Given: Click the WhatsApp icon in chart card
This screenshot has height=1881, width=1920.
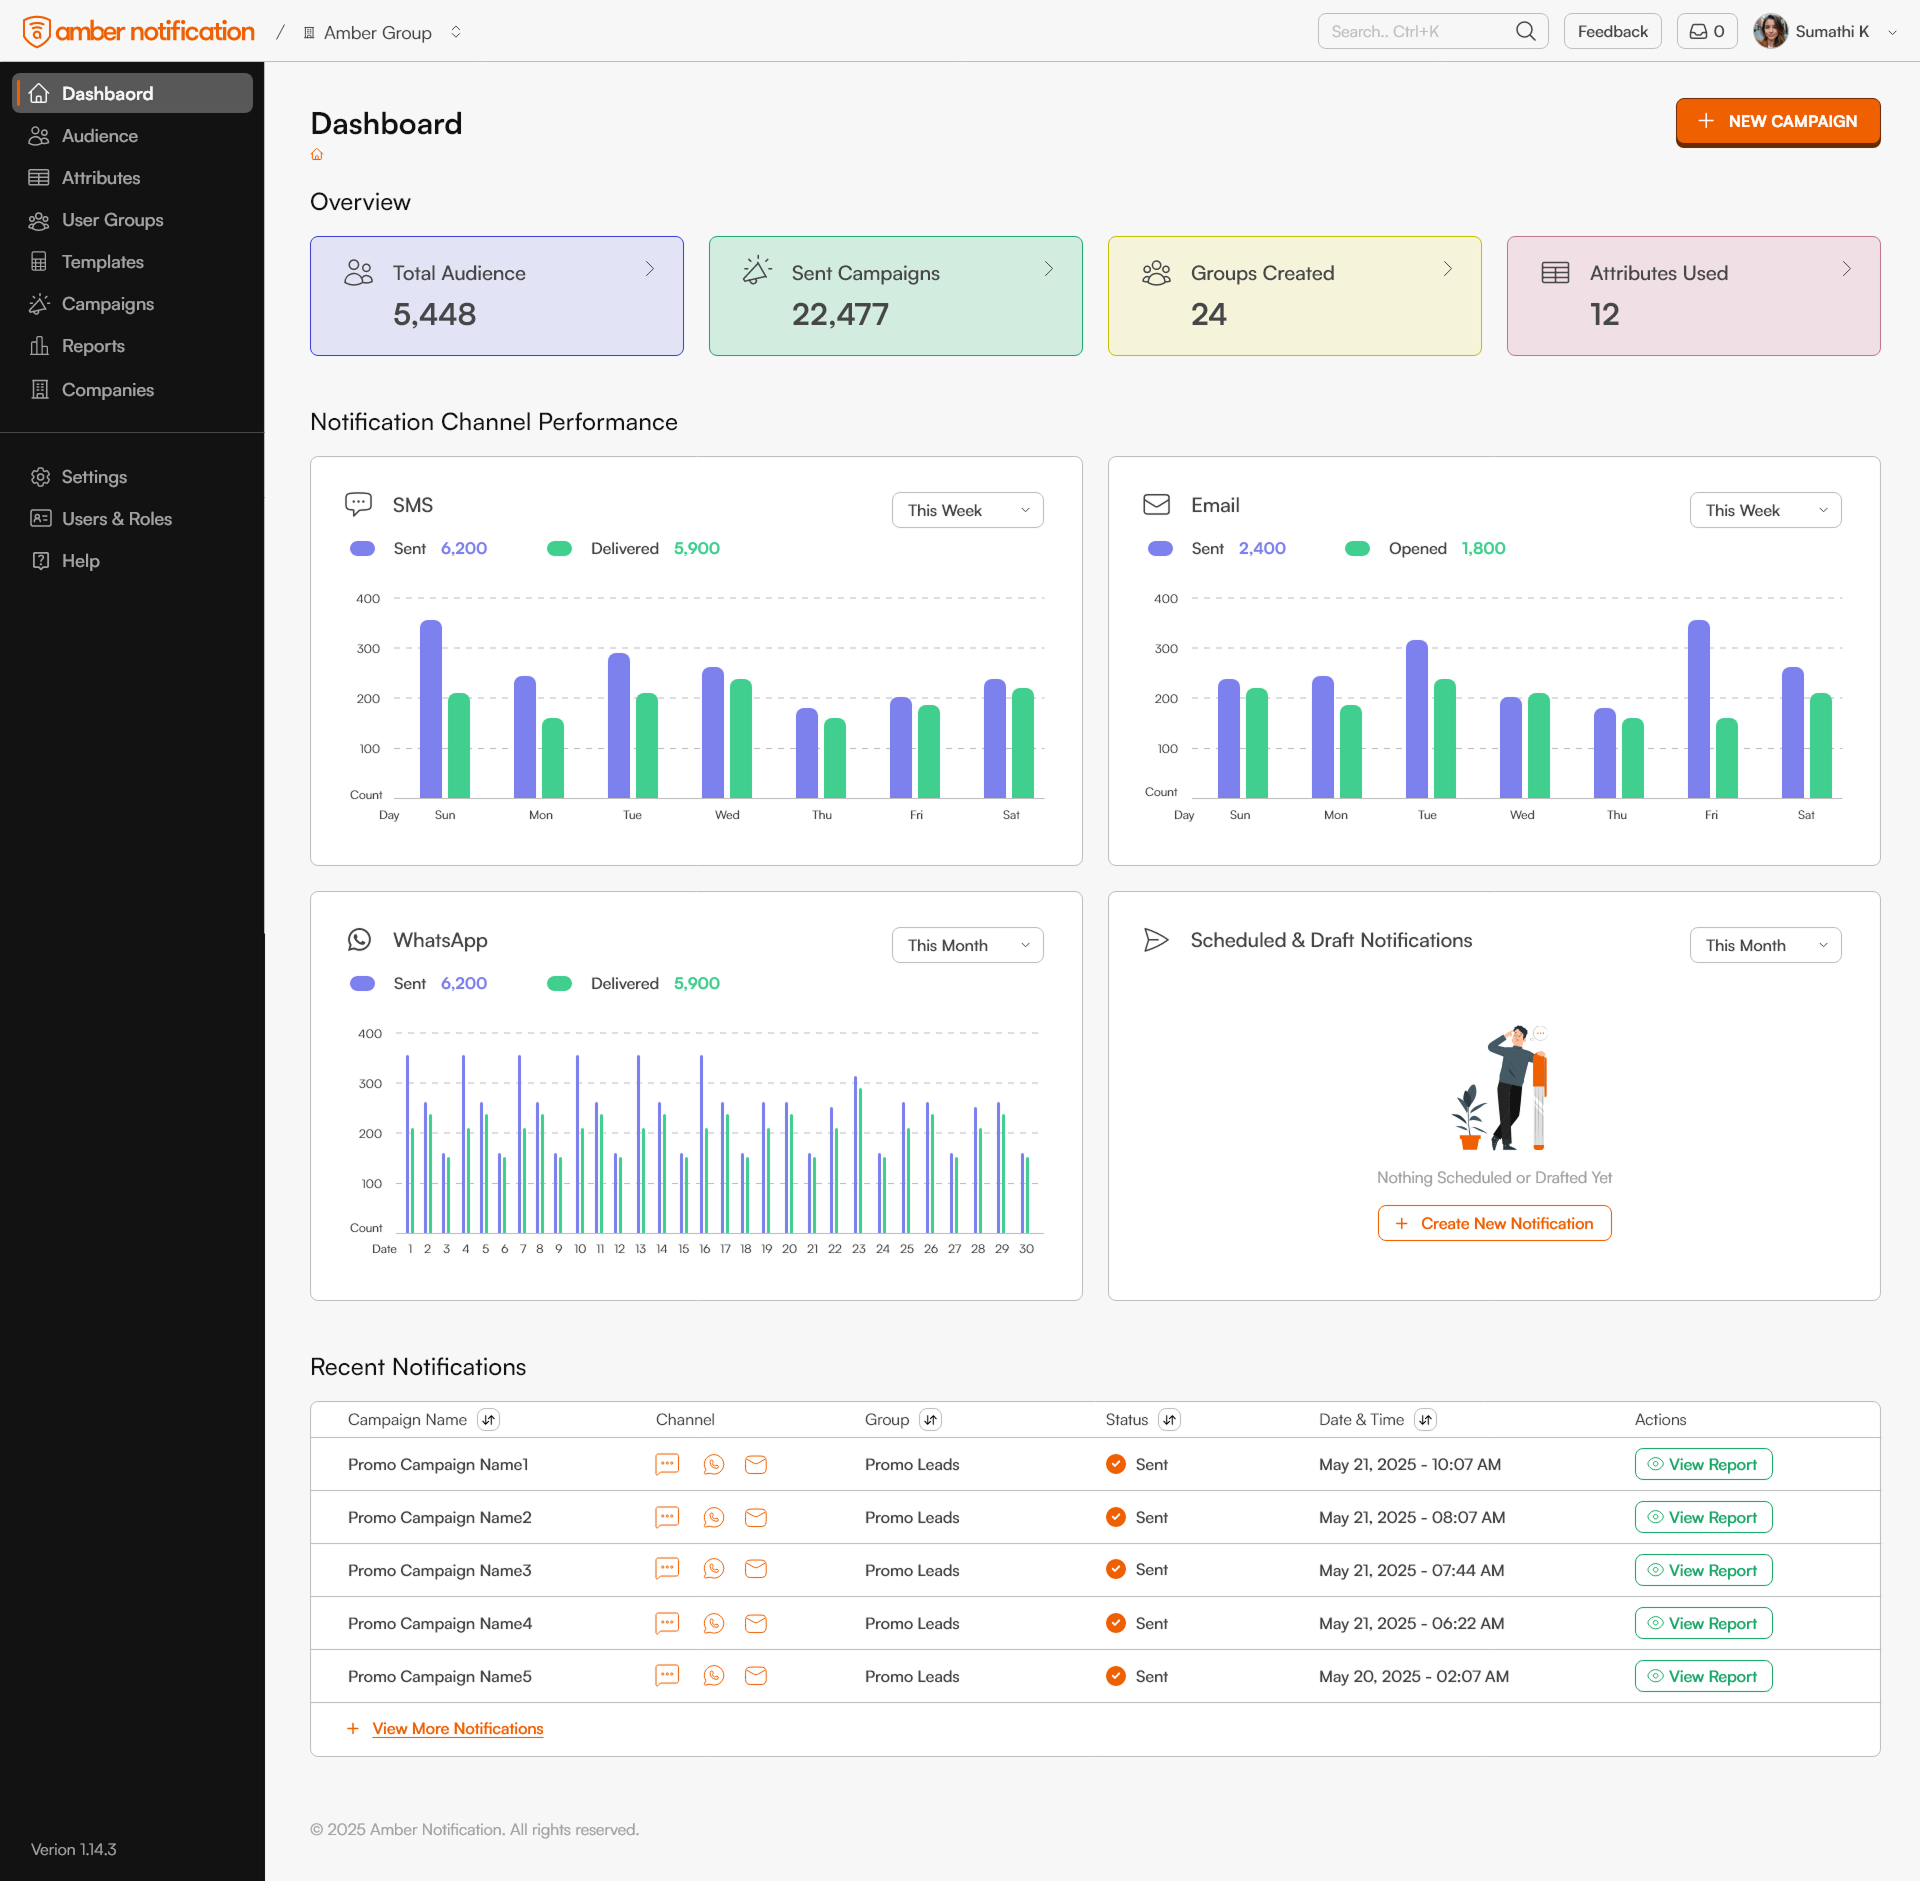Looking at the screenshot, I should (x=359, y=939).
